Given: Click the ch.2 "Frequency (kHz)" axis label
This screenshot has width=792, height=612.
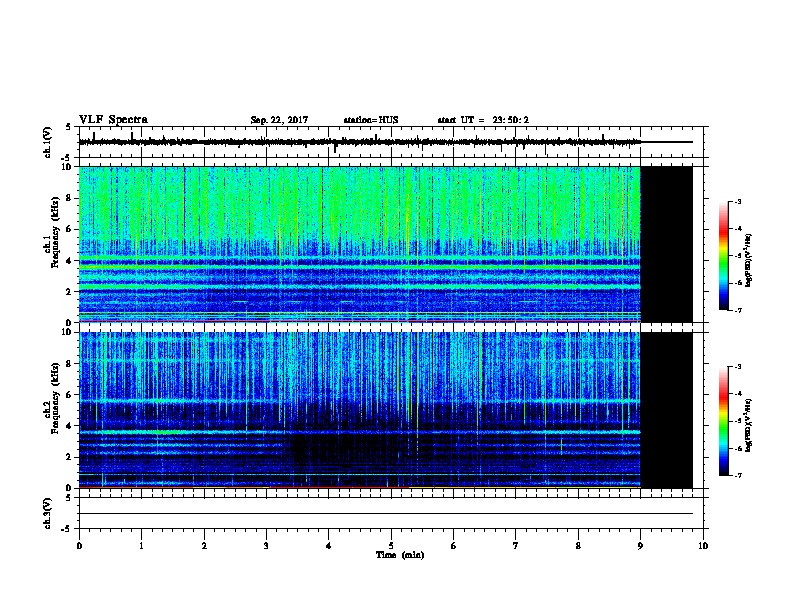Looking at the screenshot, I should pos(55,398).
